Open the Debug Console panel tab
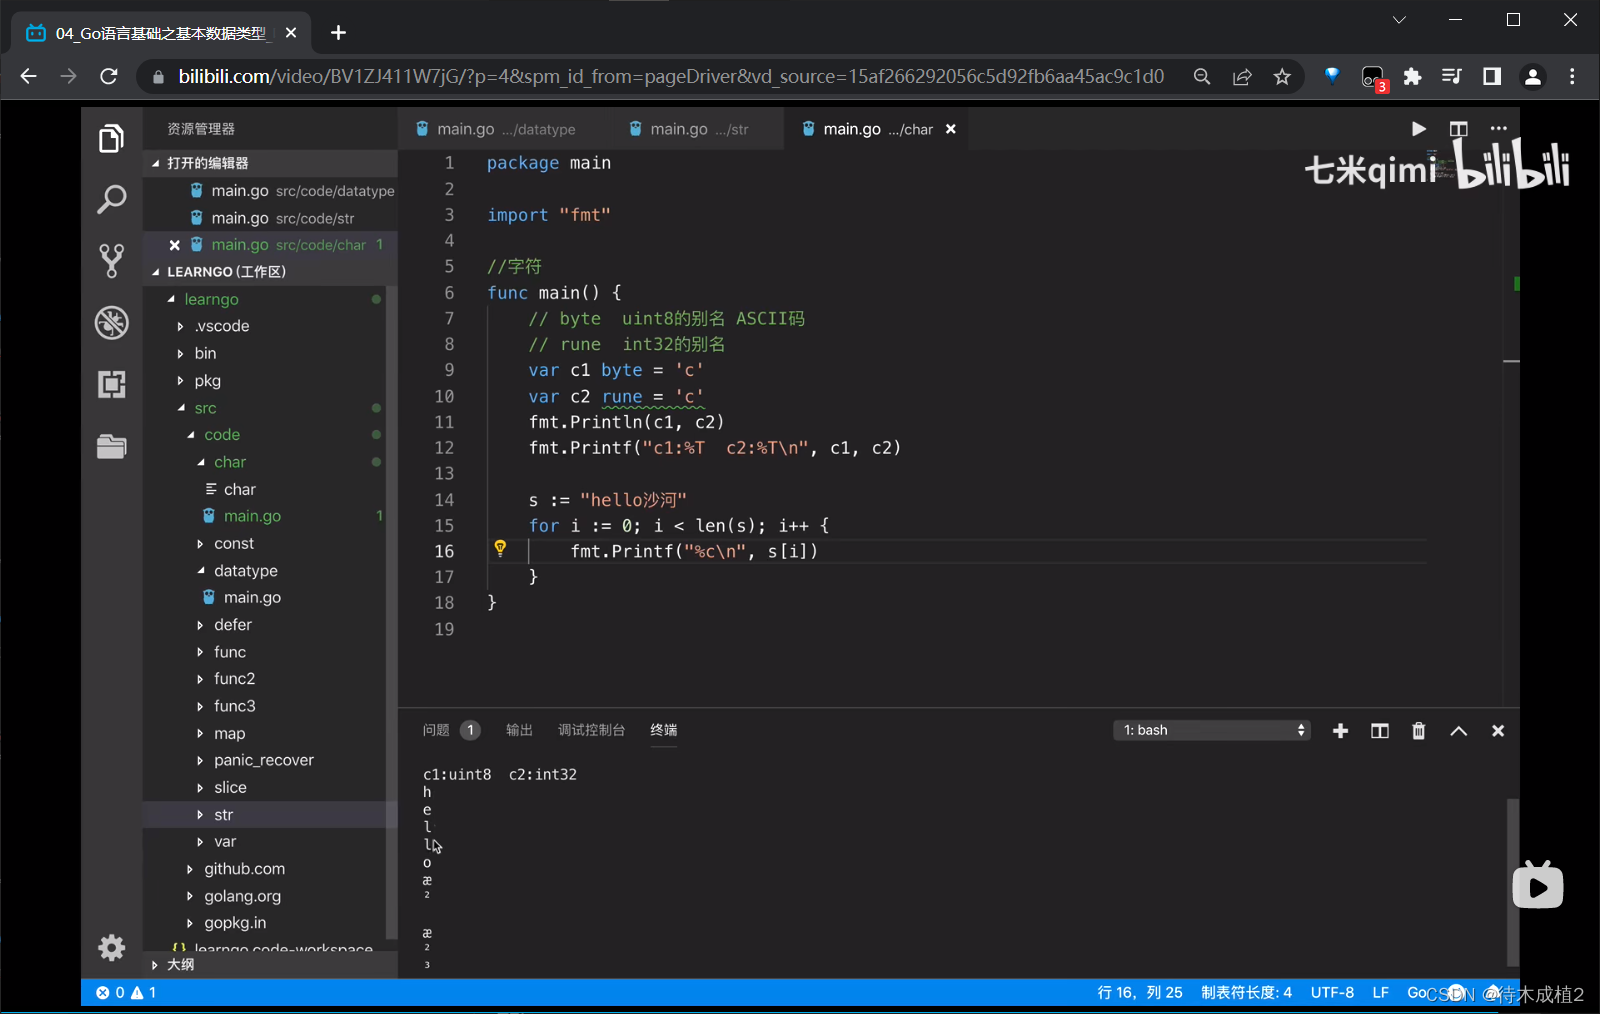The image size is (1600, 1014). pyautogui.click(x=591, y=730)
